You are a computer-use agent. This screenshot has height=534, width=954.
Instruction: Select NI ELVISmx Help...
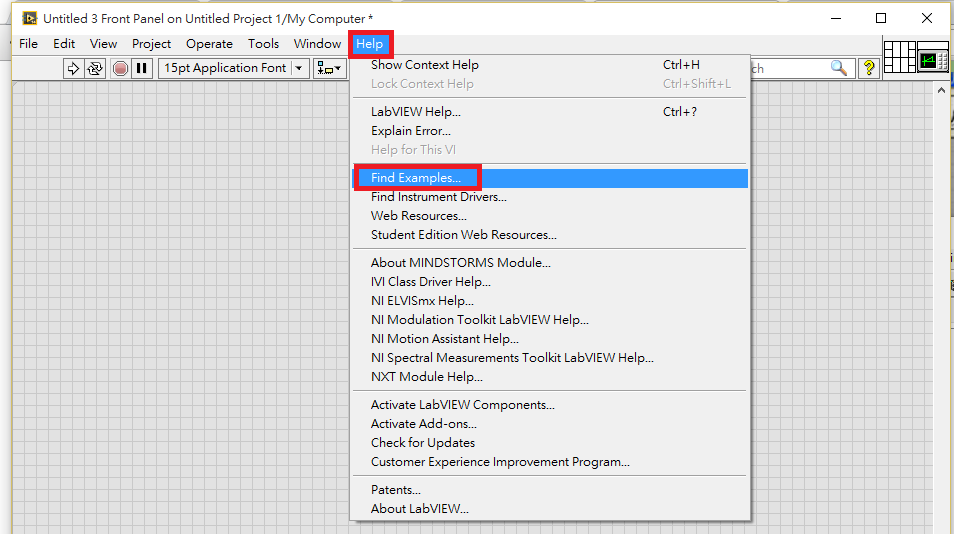point(550,301)
